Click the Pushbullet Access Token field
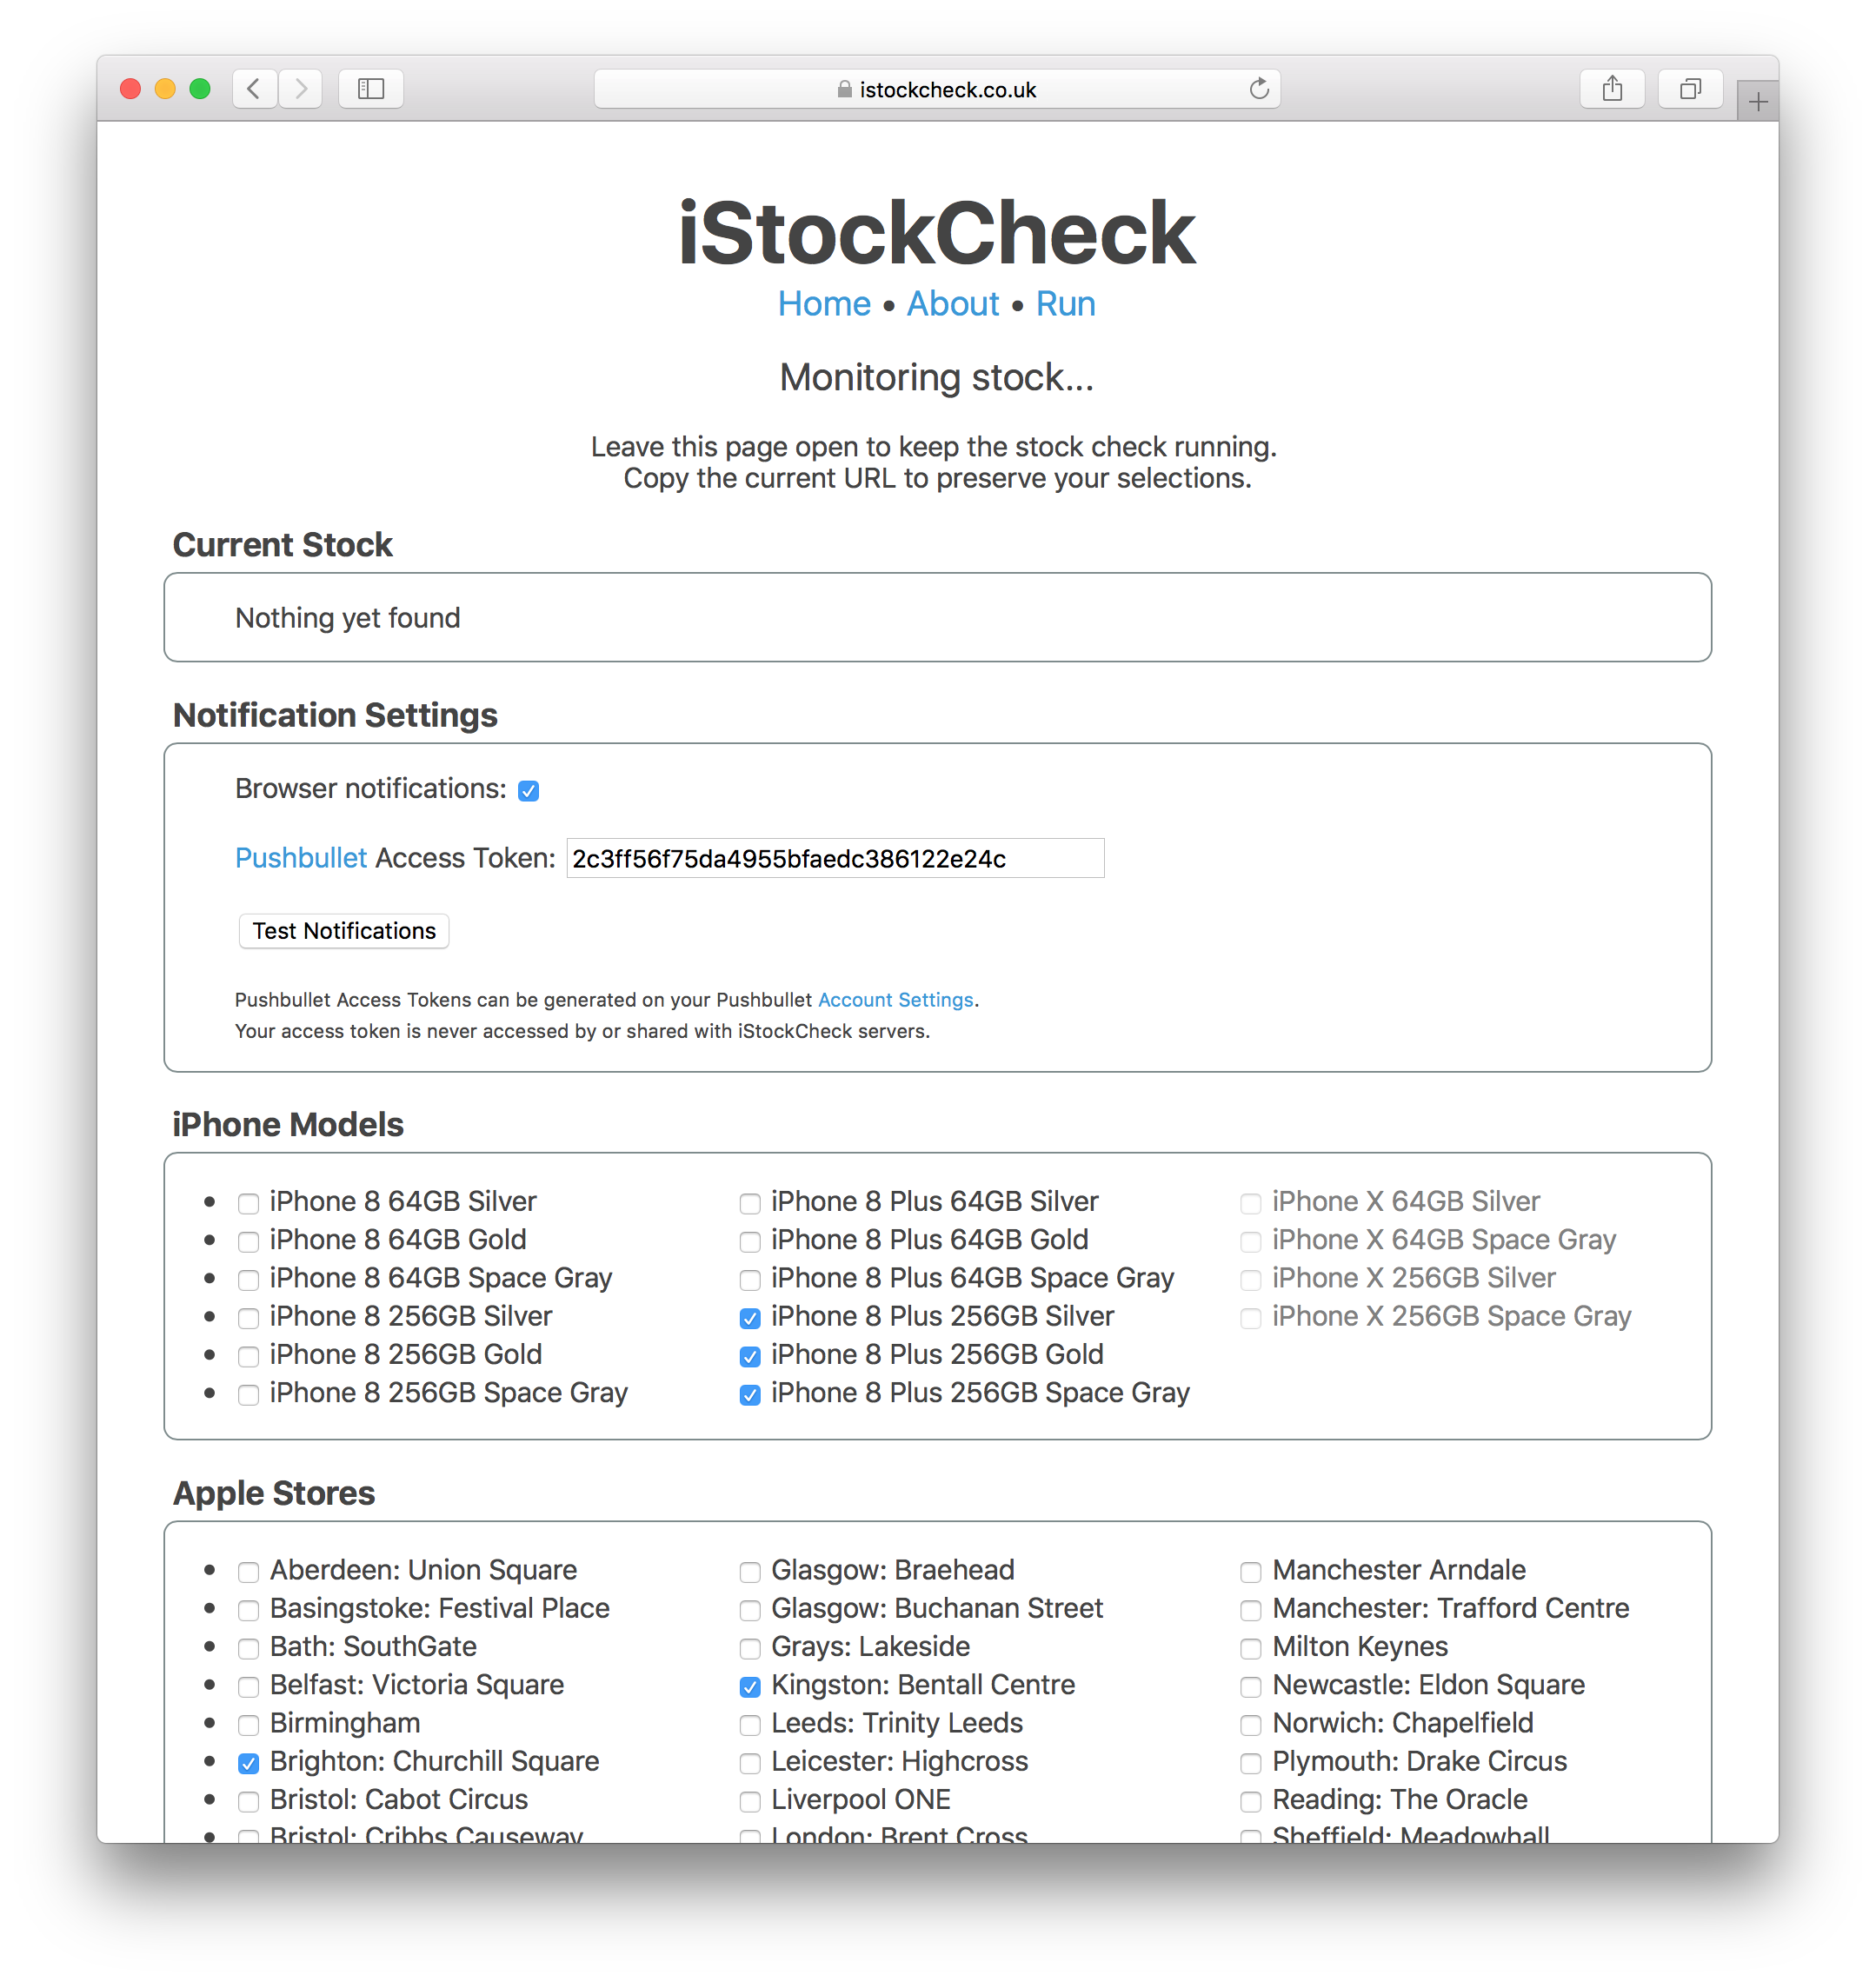This screenshot has height=1982, width=1876. click(835, 858)
